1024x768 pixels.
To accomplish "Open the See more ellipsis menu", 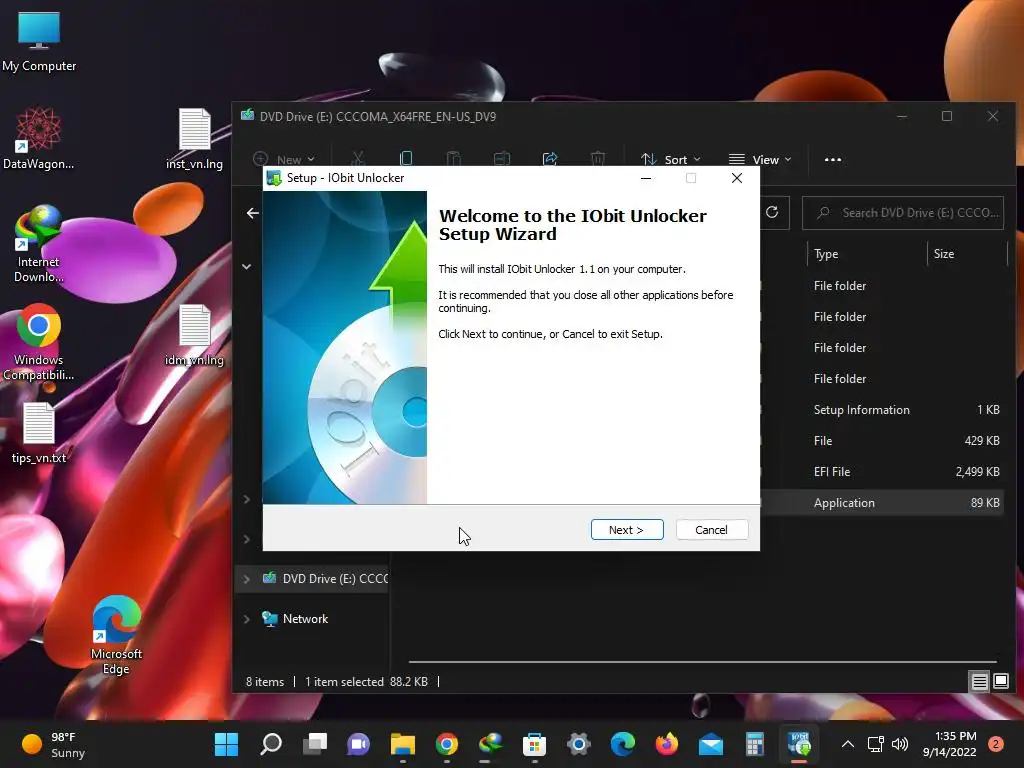I will [833, 159].
